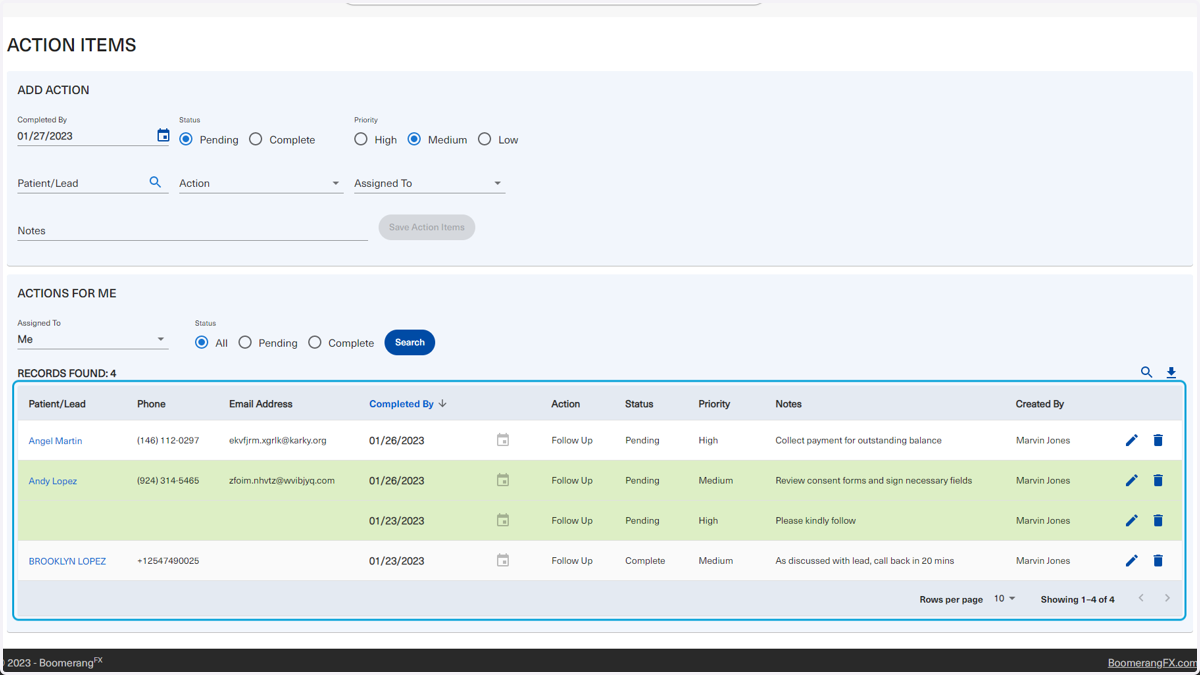Click the email zfoim.nhvtz@wvibjyq.com
Viewport: 1200px width, 675px height.
tap(282, 480)
